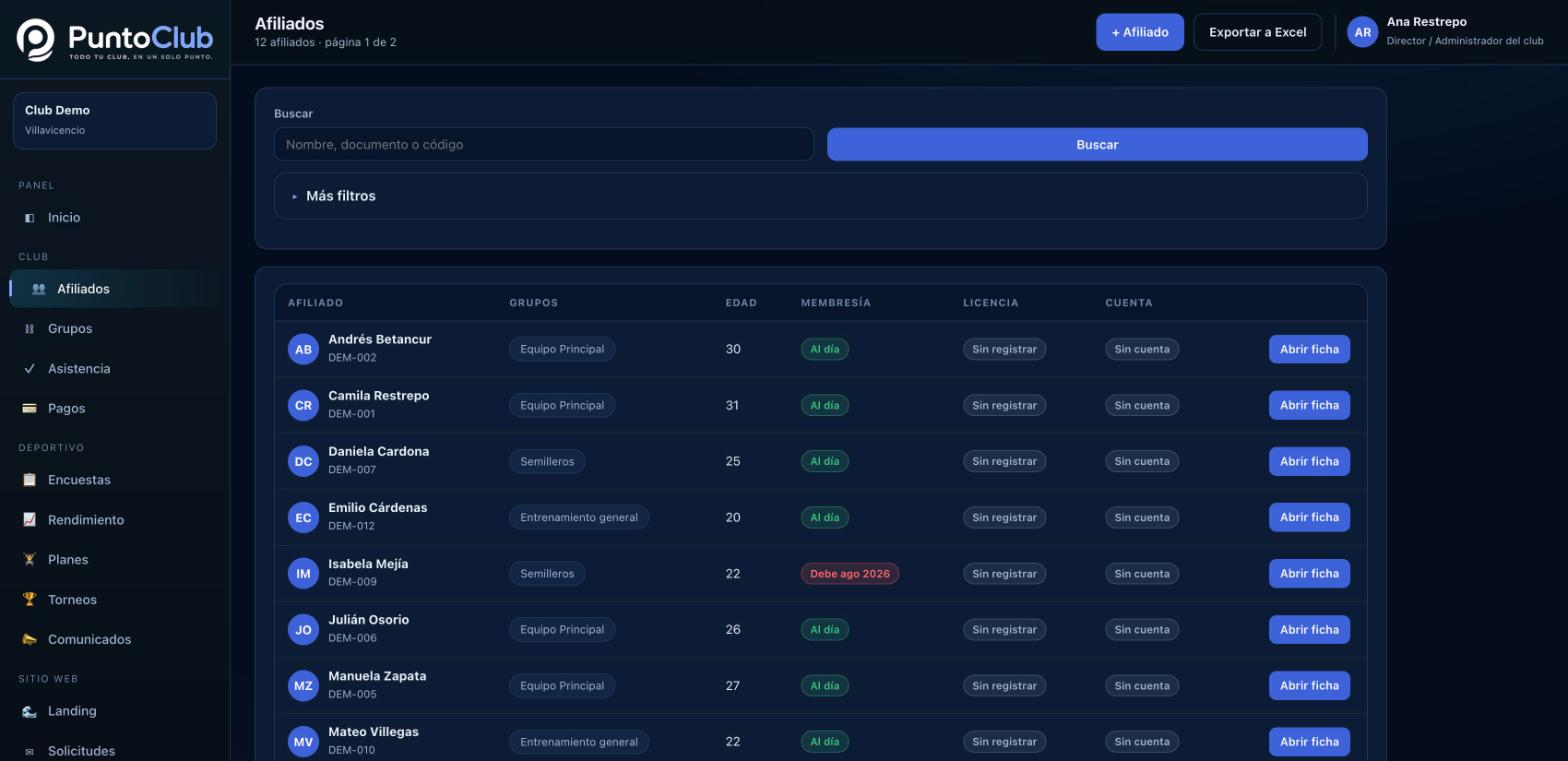
Task: Click the Landing icon in the sidebar
Action: 29,712
